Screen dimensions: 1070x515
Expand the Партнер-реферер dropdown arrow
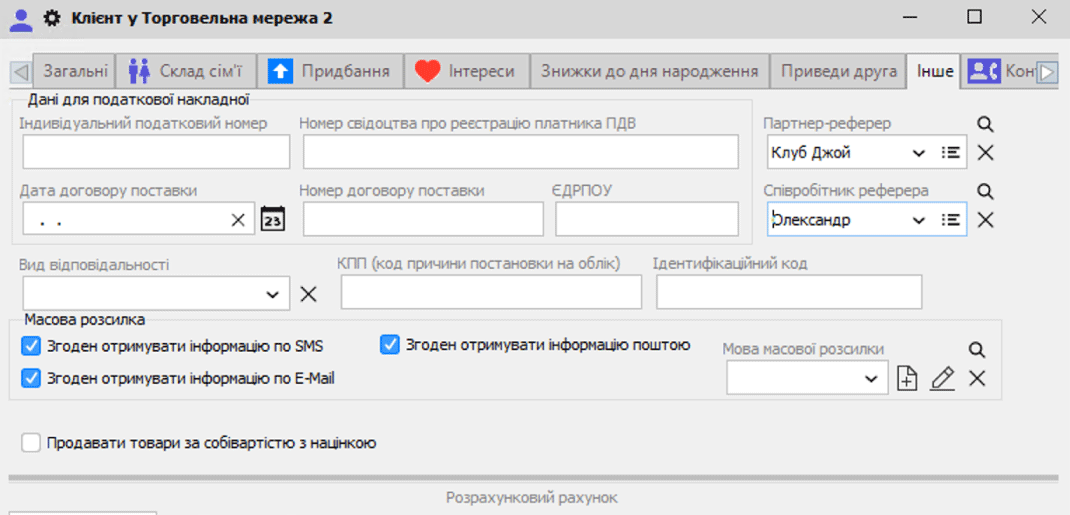[x=919, y=153]
